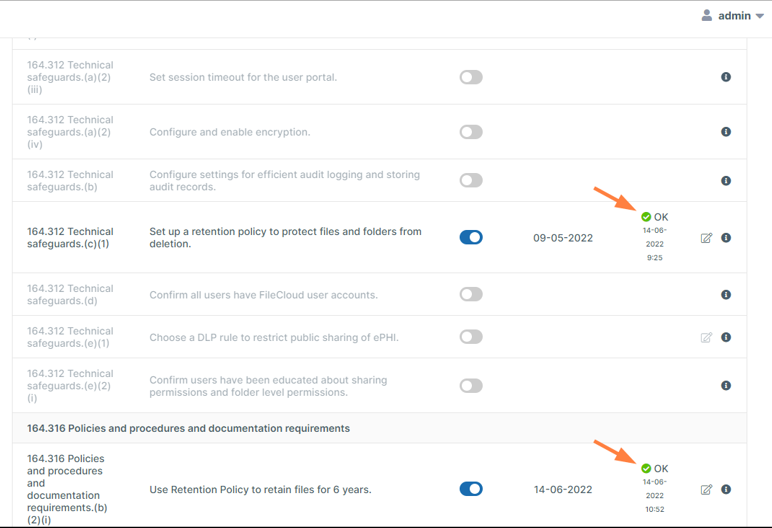Viewport: 772px width, 528px height.
Task: Edit the DLP rule for ePHI sharing
Action: click(x=706, y=338)
